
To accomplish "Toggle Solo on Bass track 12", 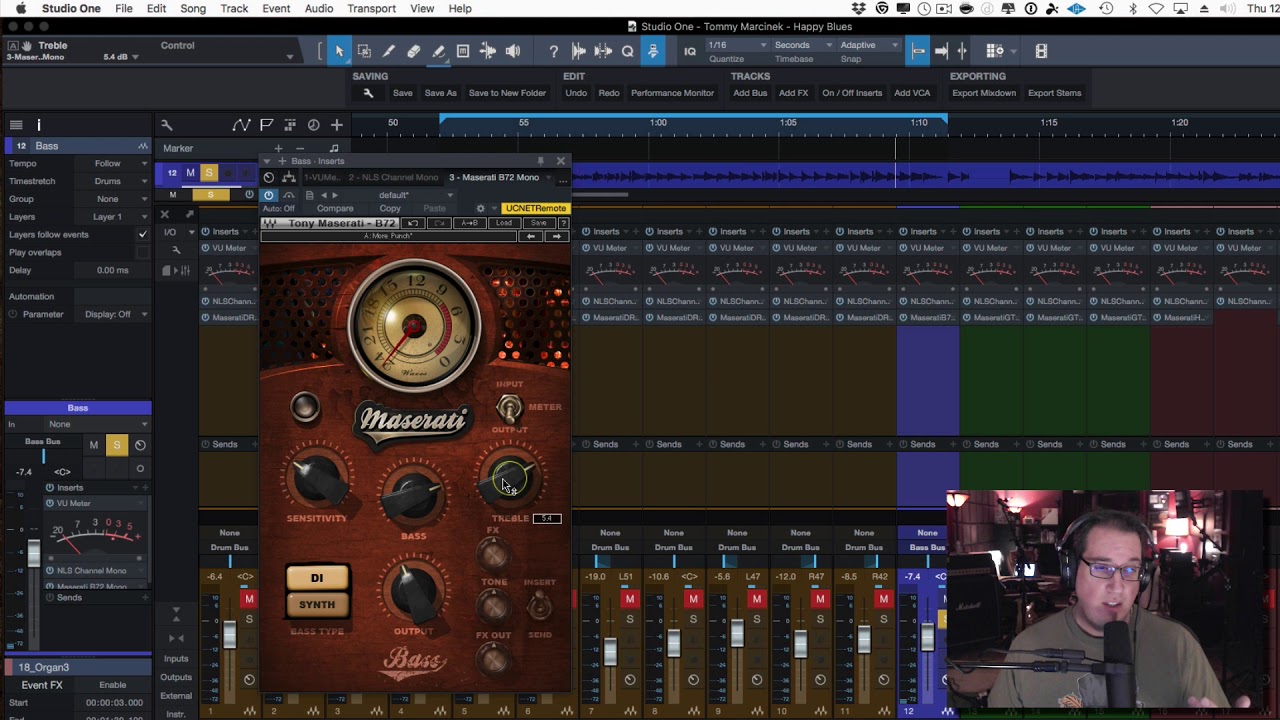I will (208, 173).
